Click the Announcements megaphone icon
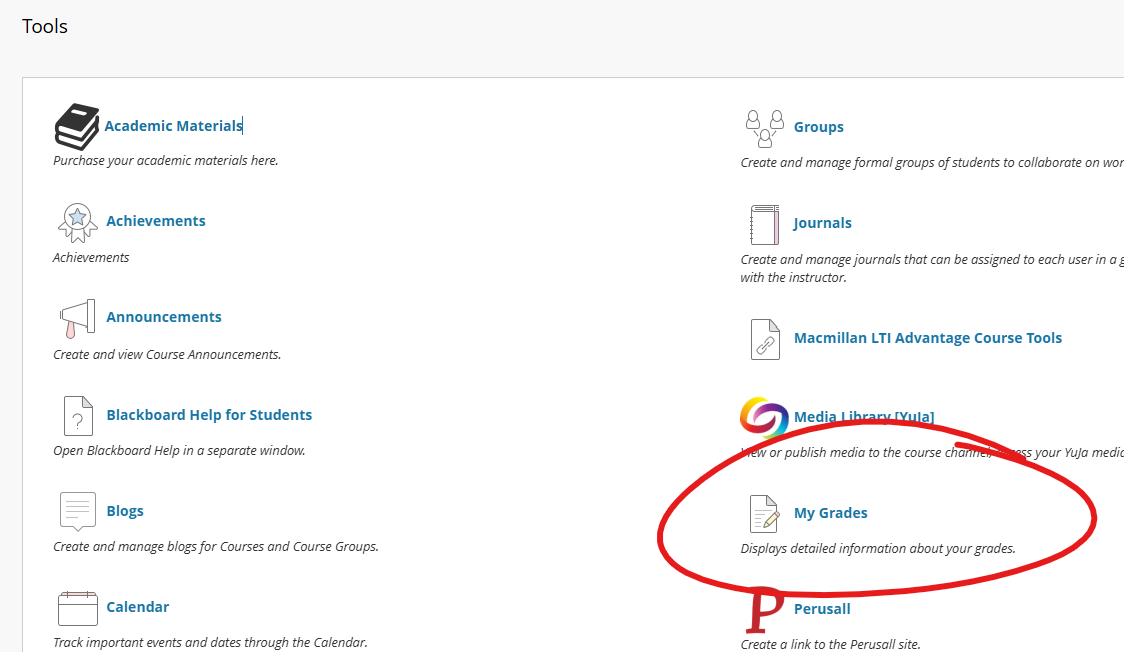The image size is (1124, 652). point(77,319)
